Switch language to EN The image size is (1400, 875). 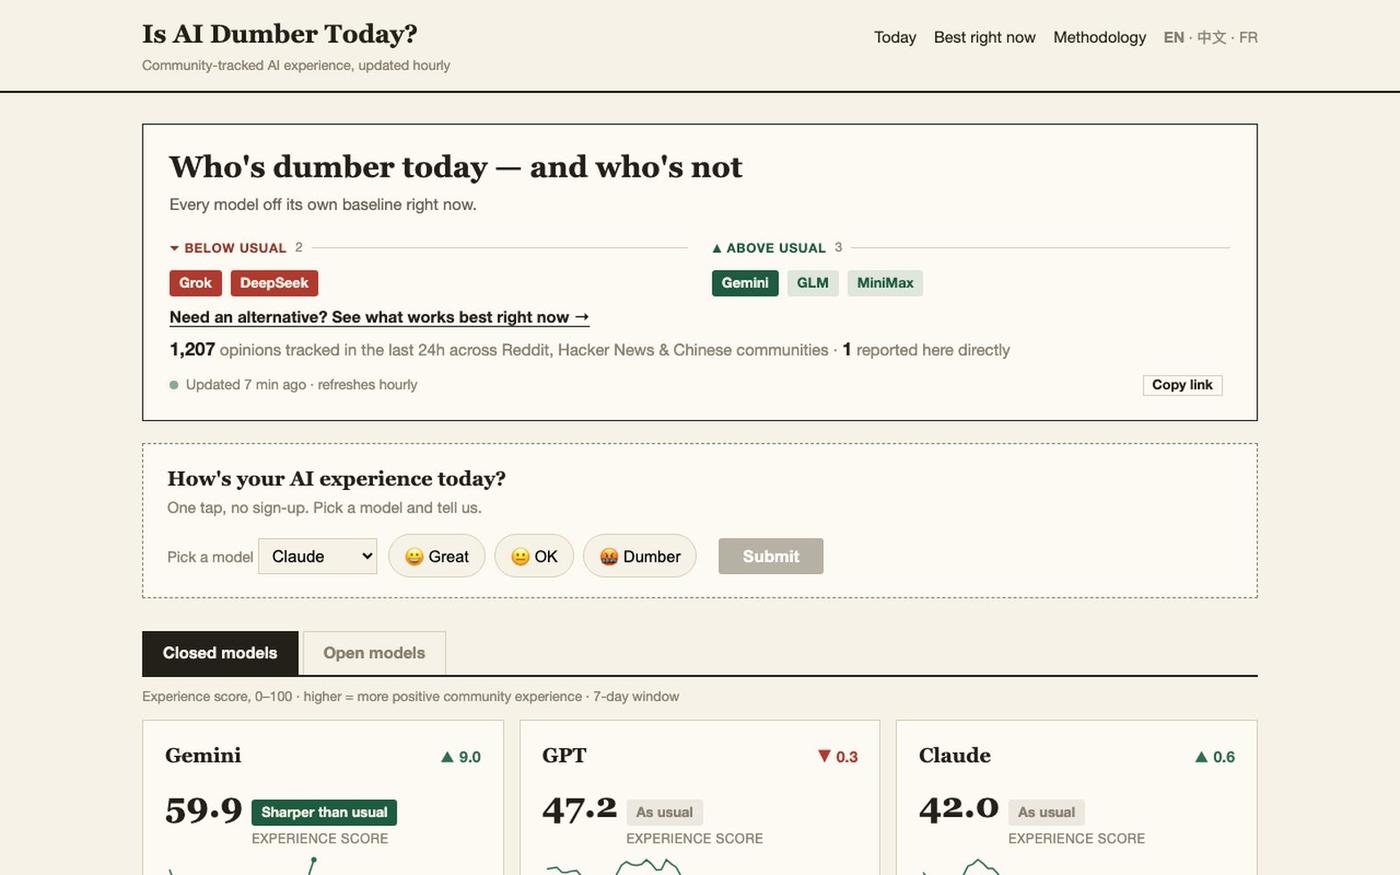point(1173,37)
